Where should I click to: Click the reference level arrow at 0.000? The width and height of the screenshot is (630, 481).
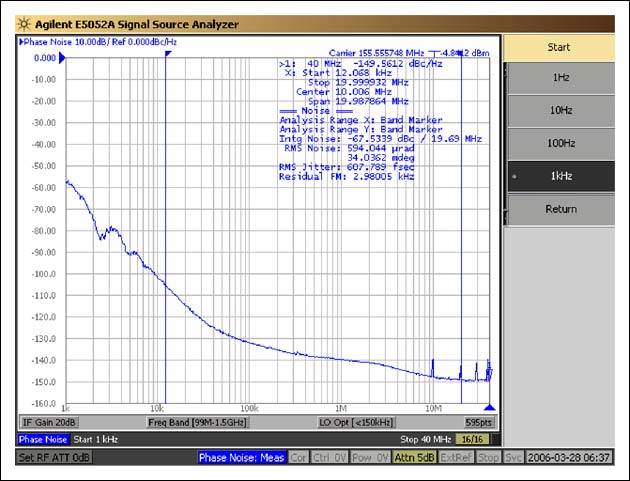point(62,59)
